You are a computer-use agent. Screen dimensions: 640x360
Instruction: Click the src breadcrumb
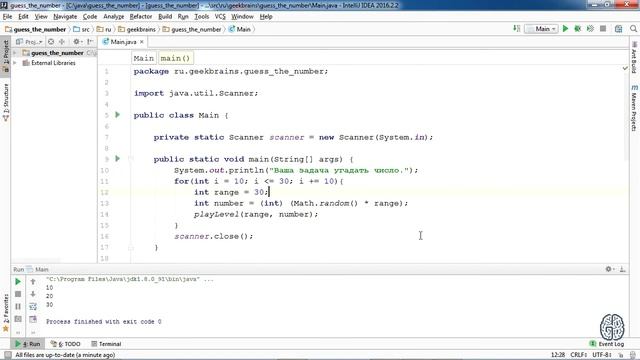pos(82,29)
